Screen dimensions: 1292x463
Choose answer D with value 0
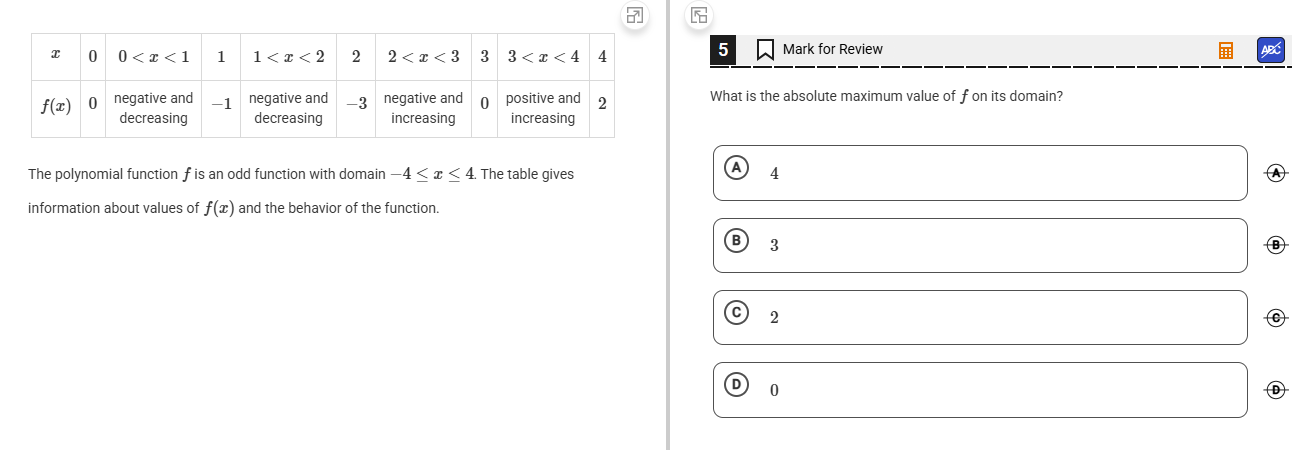980,389
